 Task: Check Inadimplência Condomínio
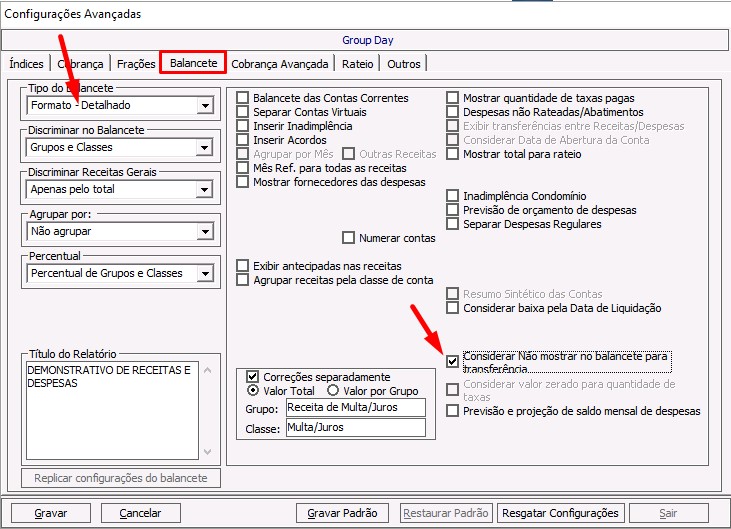pos(452,196)
